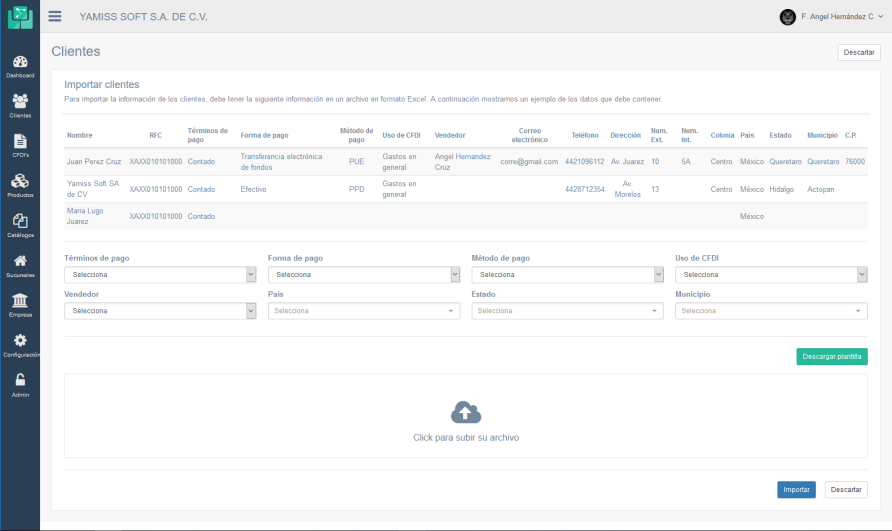Open Configuración gear icon
Image resolution: width=892 pixels, height=531 pixels.
[20, 341]
